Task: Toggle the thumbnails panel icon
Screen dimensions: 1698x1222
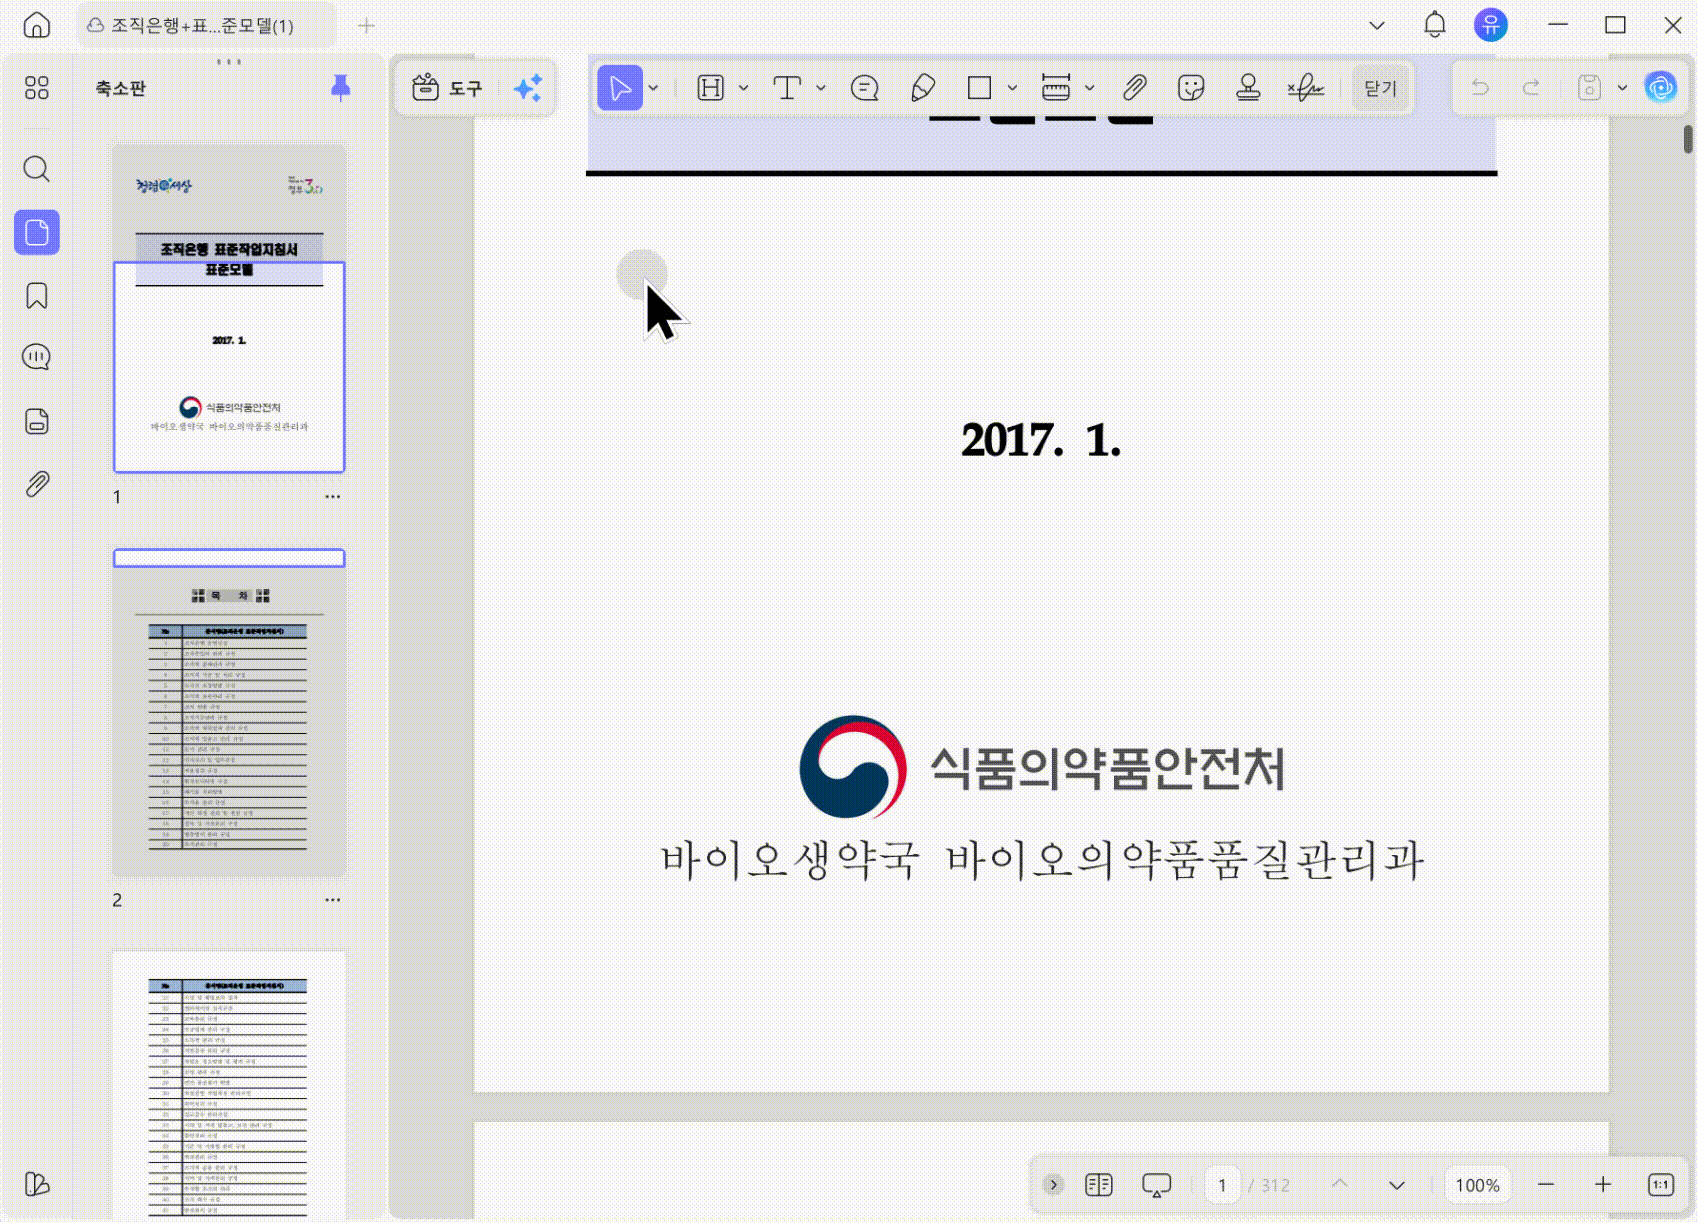Action: coord(37,233)
